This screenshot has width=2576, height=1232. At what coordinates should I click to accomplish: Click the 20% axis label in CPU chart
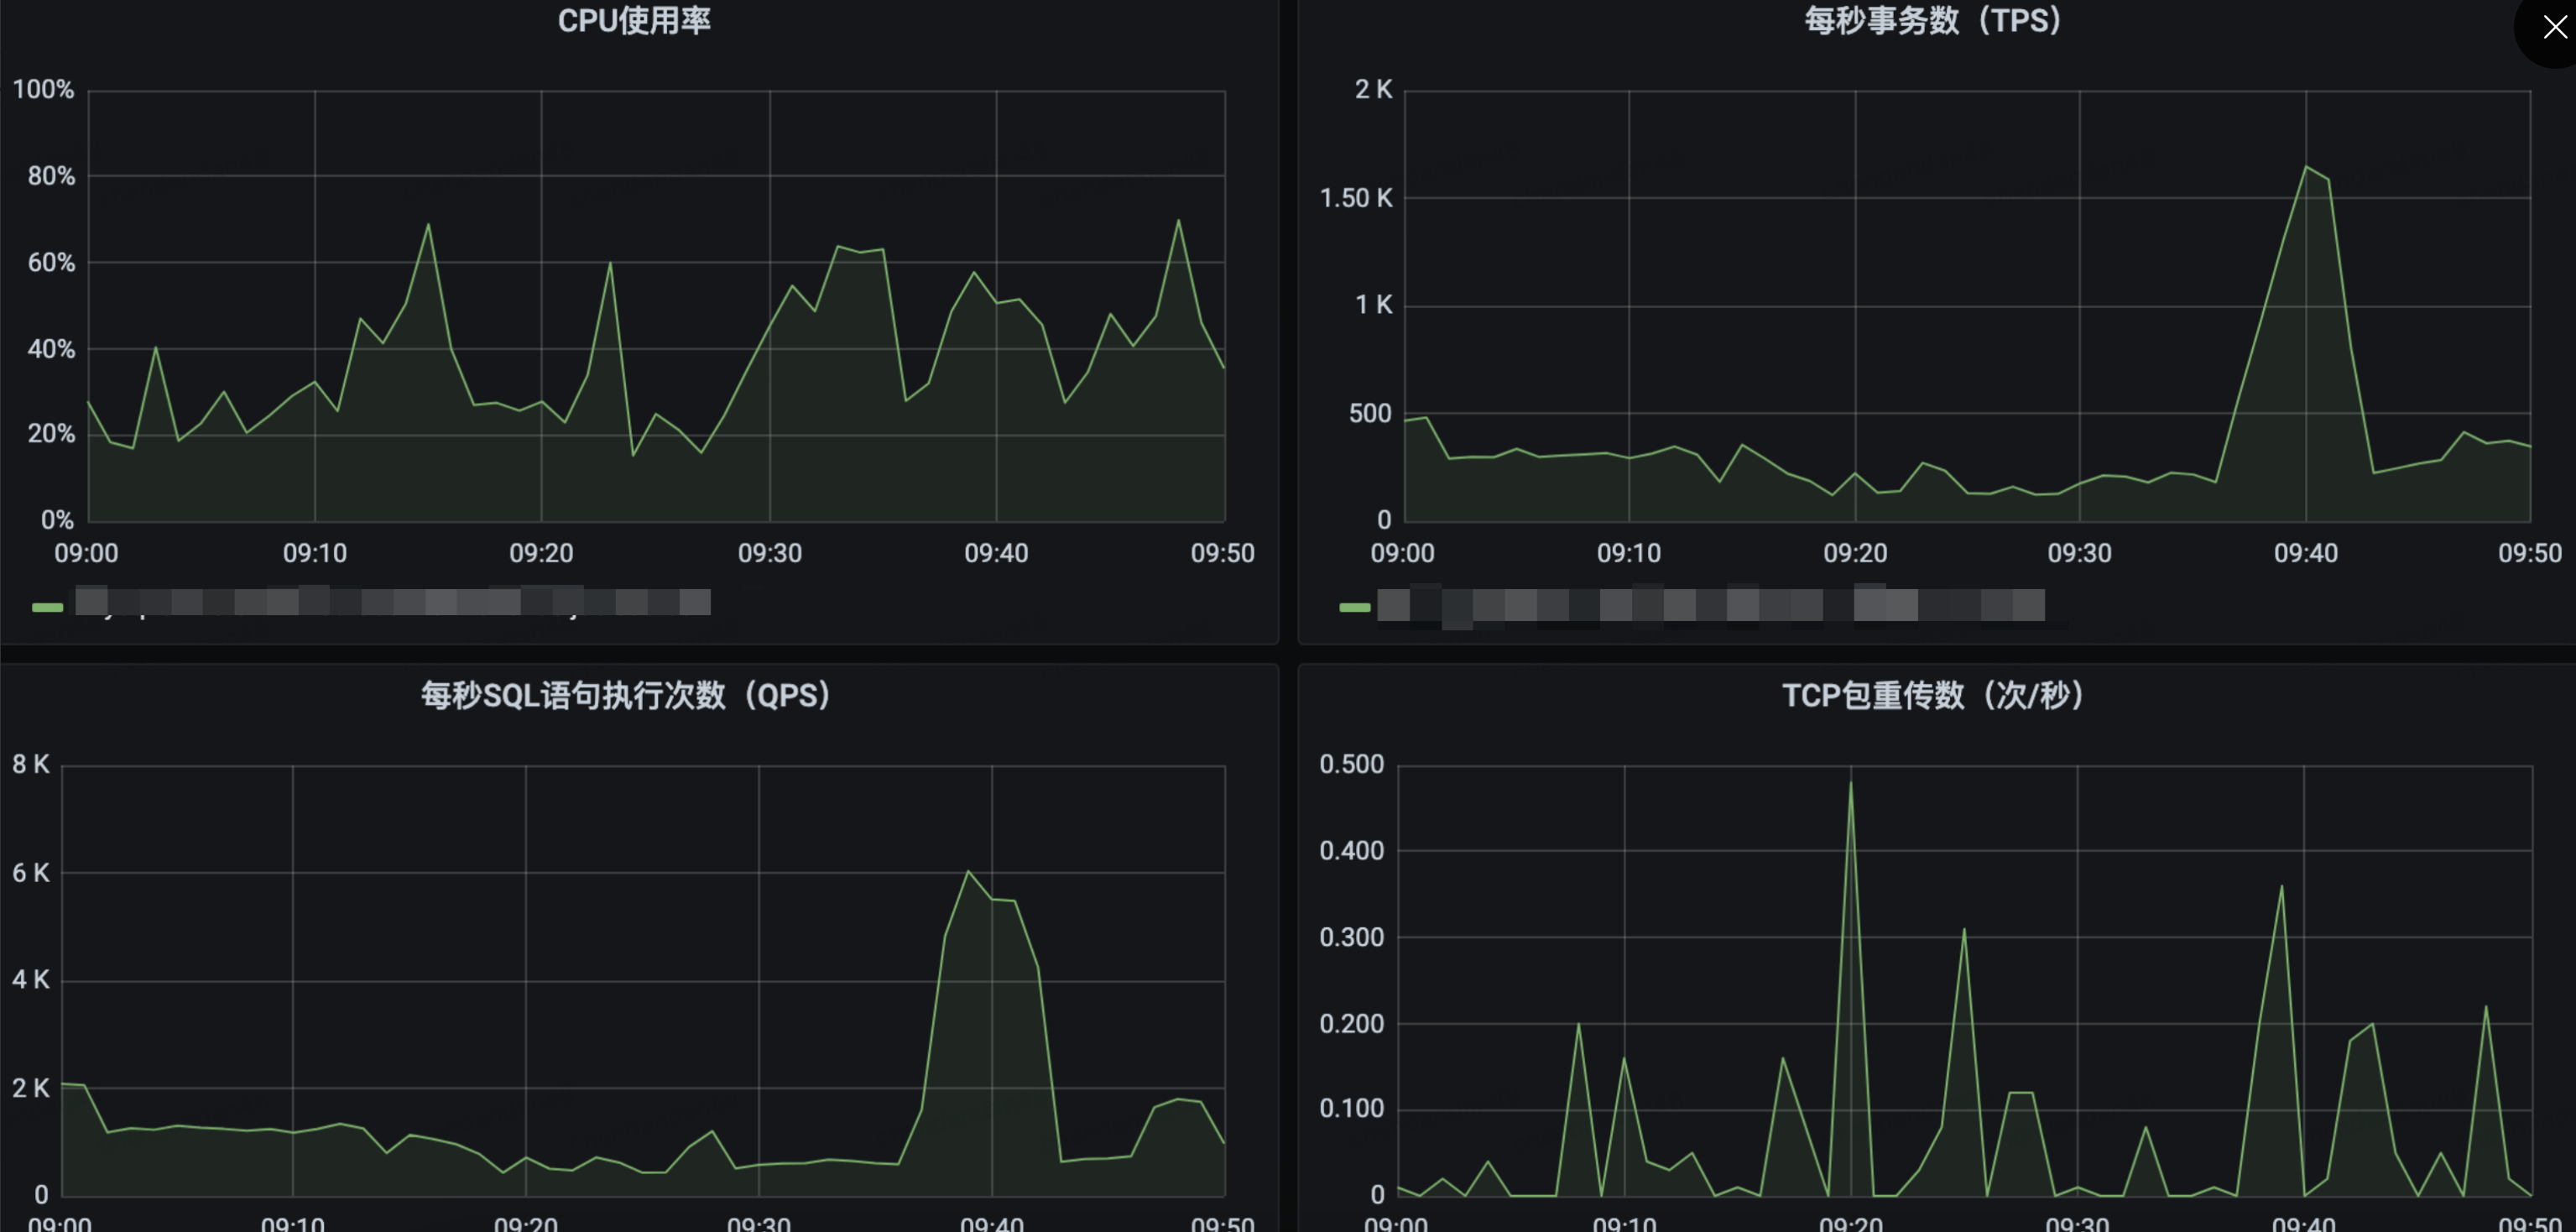[x=51, y=434]
